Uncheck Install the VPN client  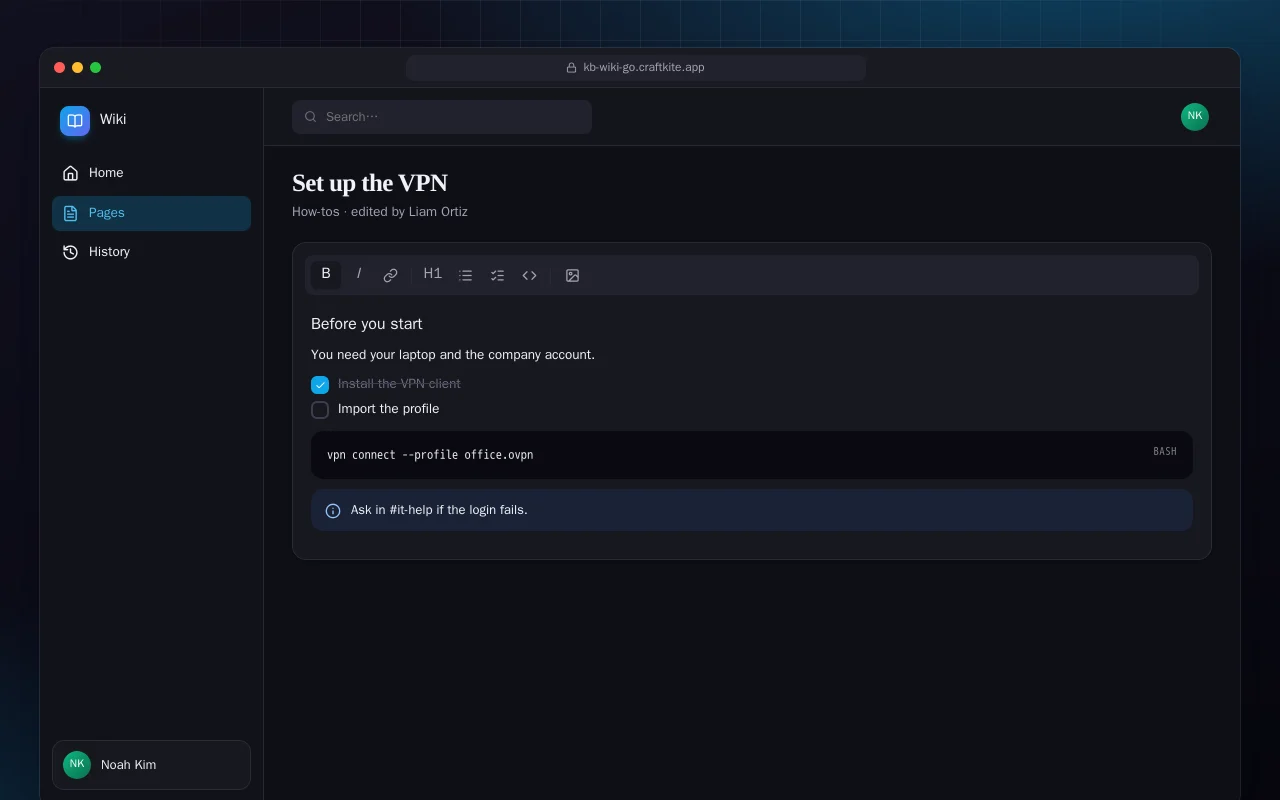(320, 385)
